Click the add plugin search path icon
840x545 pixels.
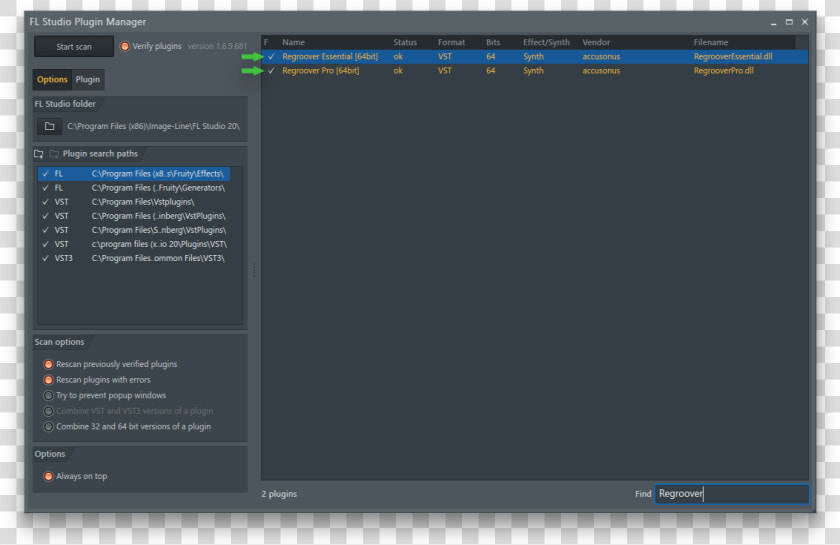(39, 154)
